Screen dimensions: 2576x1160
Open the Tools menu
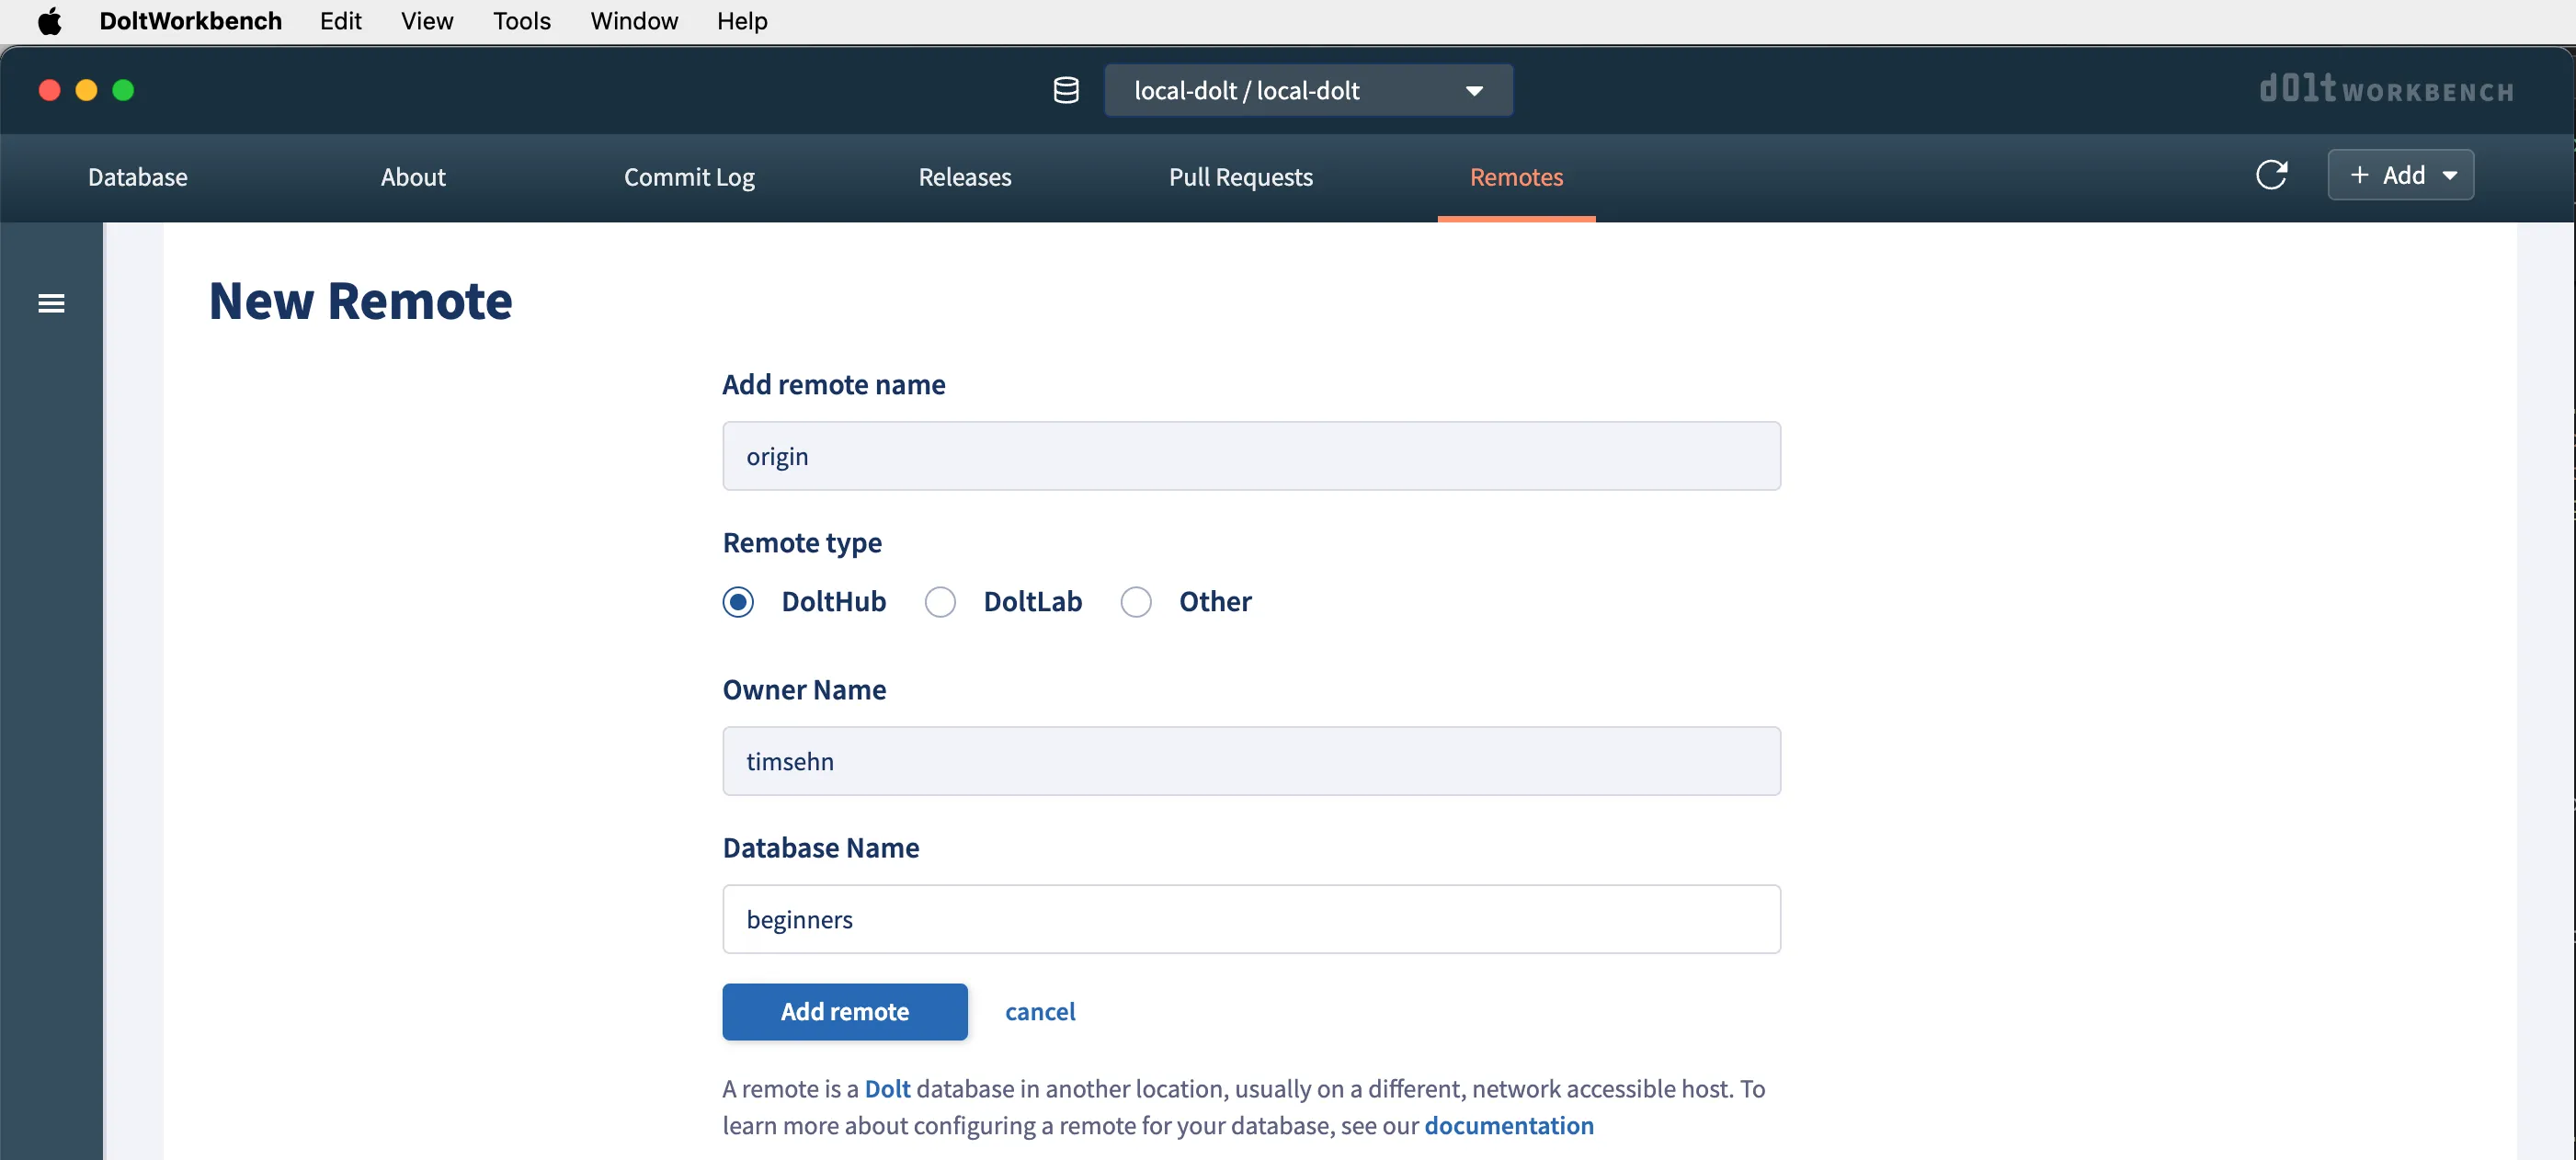click(521, 21)
